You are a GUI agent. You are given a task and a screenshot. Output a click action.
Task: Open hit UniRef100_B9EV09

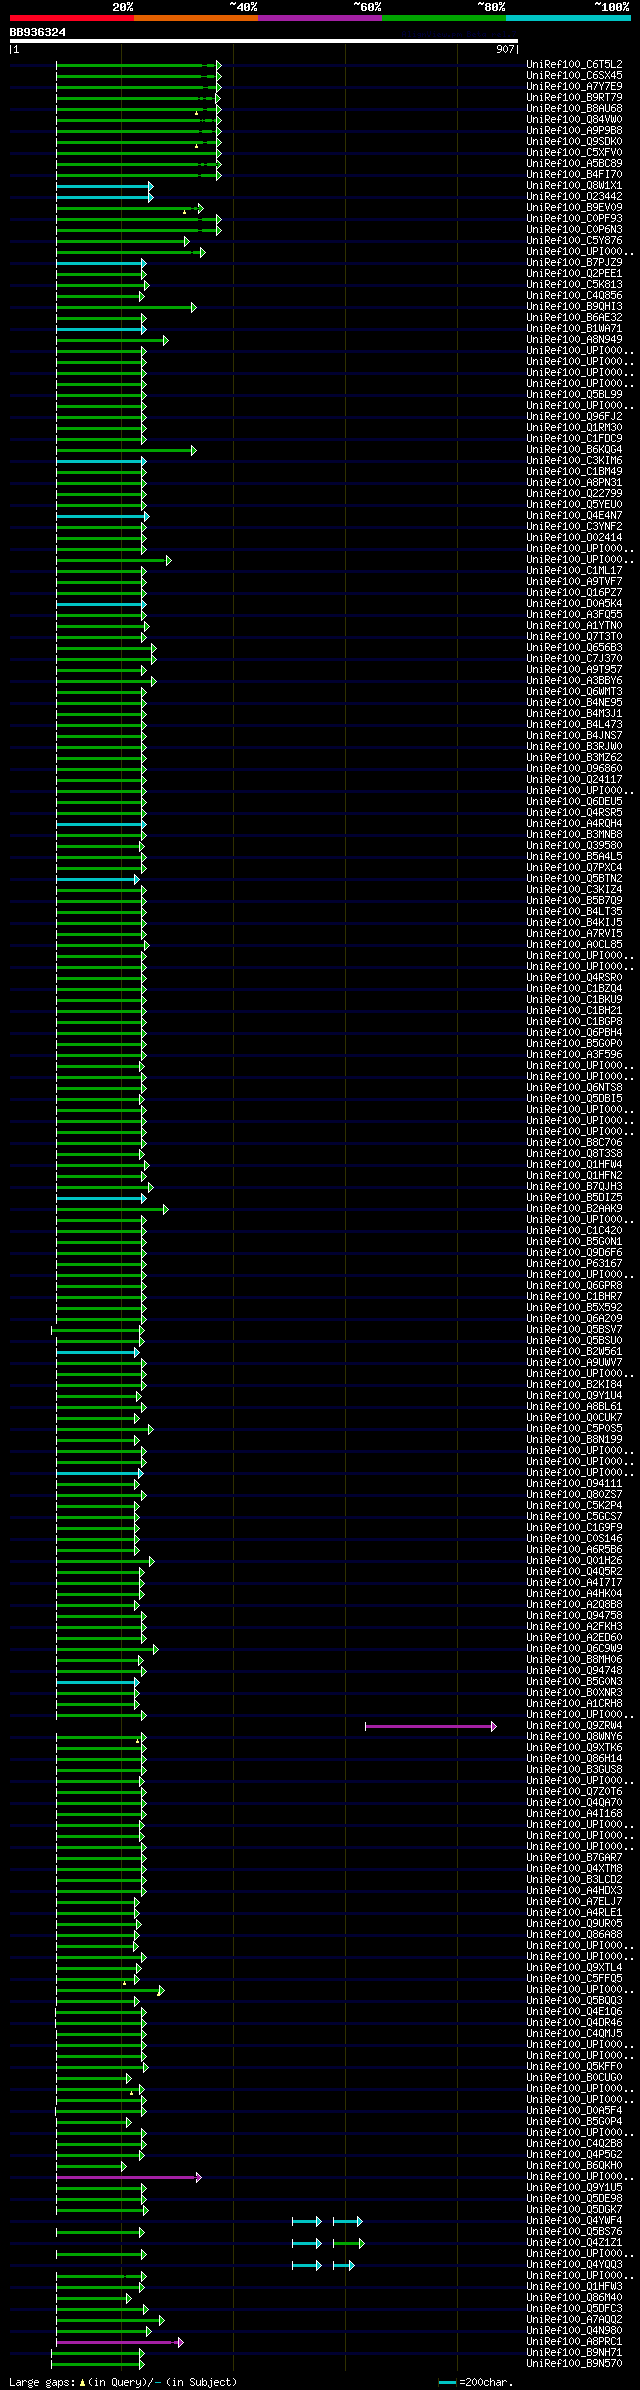tap(574, 207)
